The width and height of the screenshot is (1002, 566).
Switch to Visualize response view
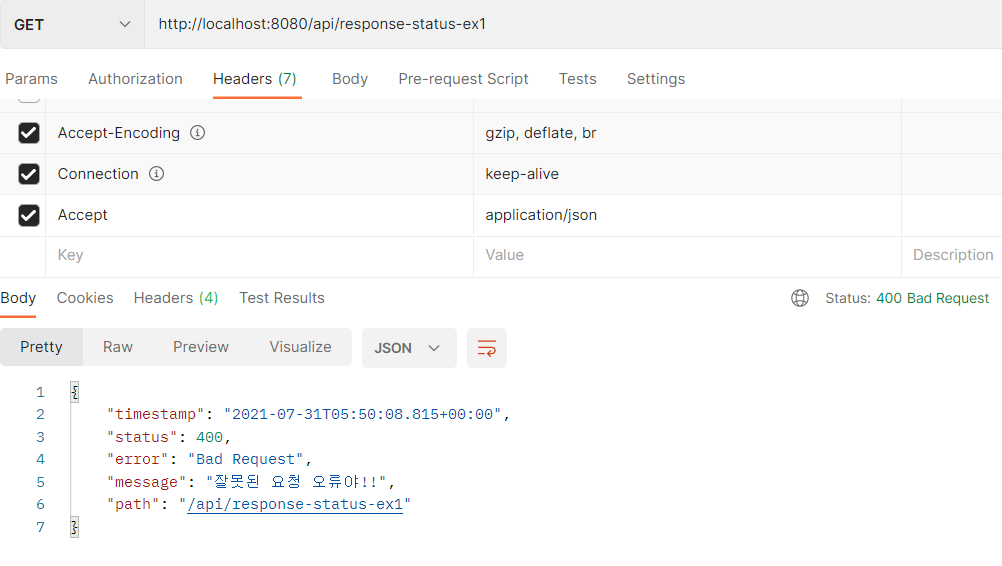coord(300,347)
